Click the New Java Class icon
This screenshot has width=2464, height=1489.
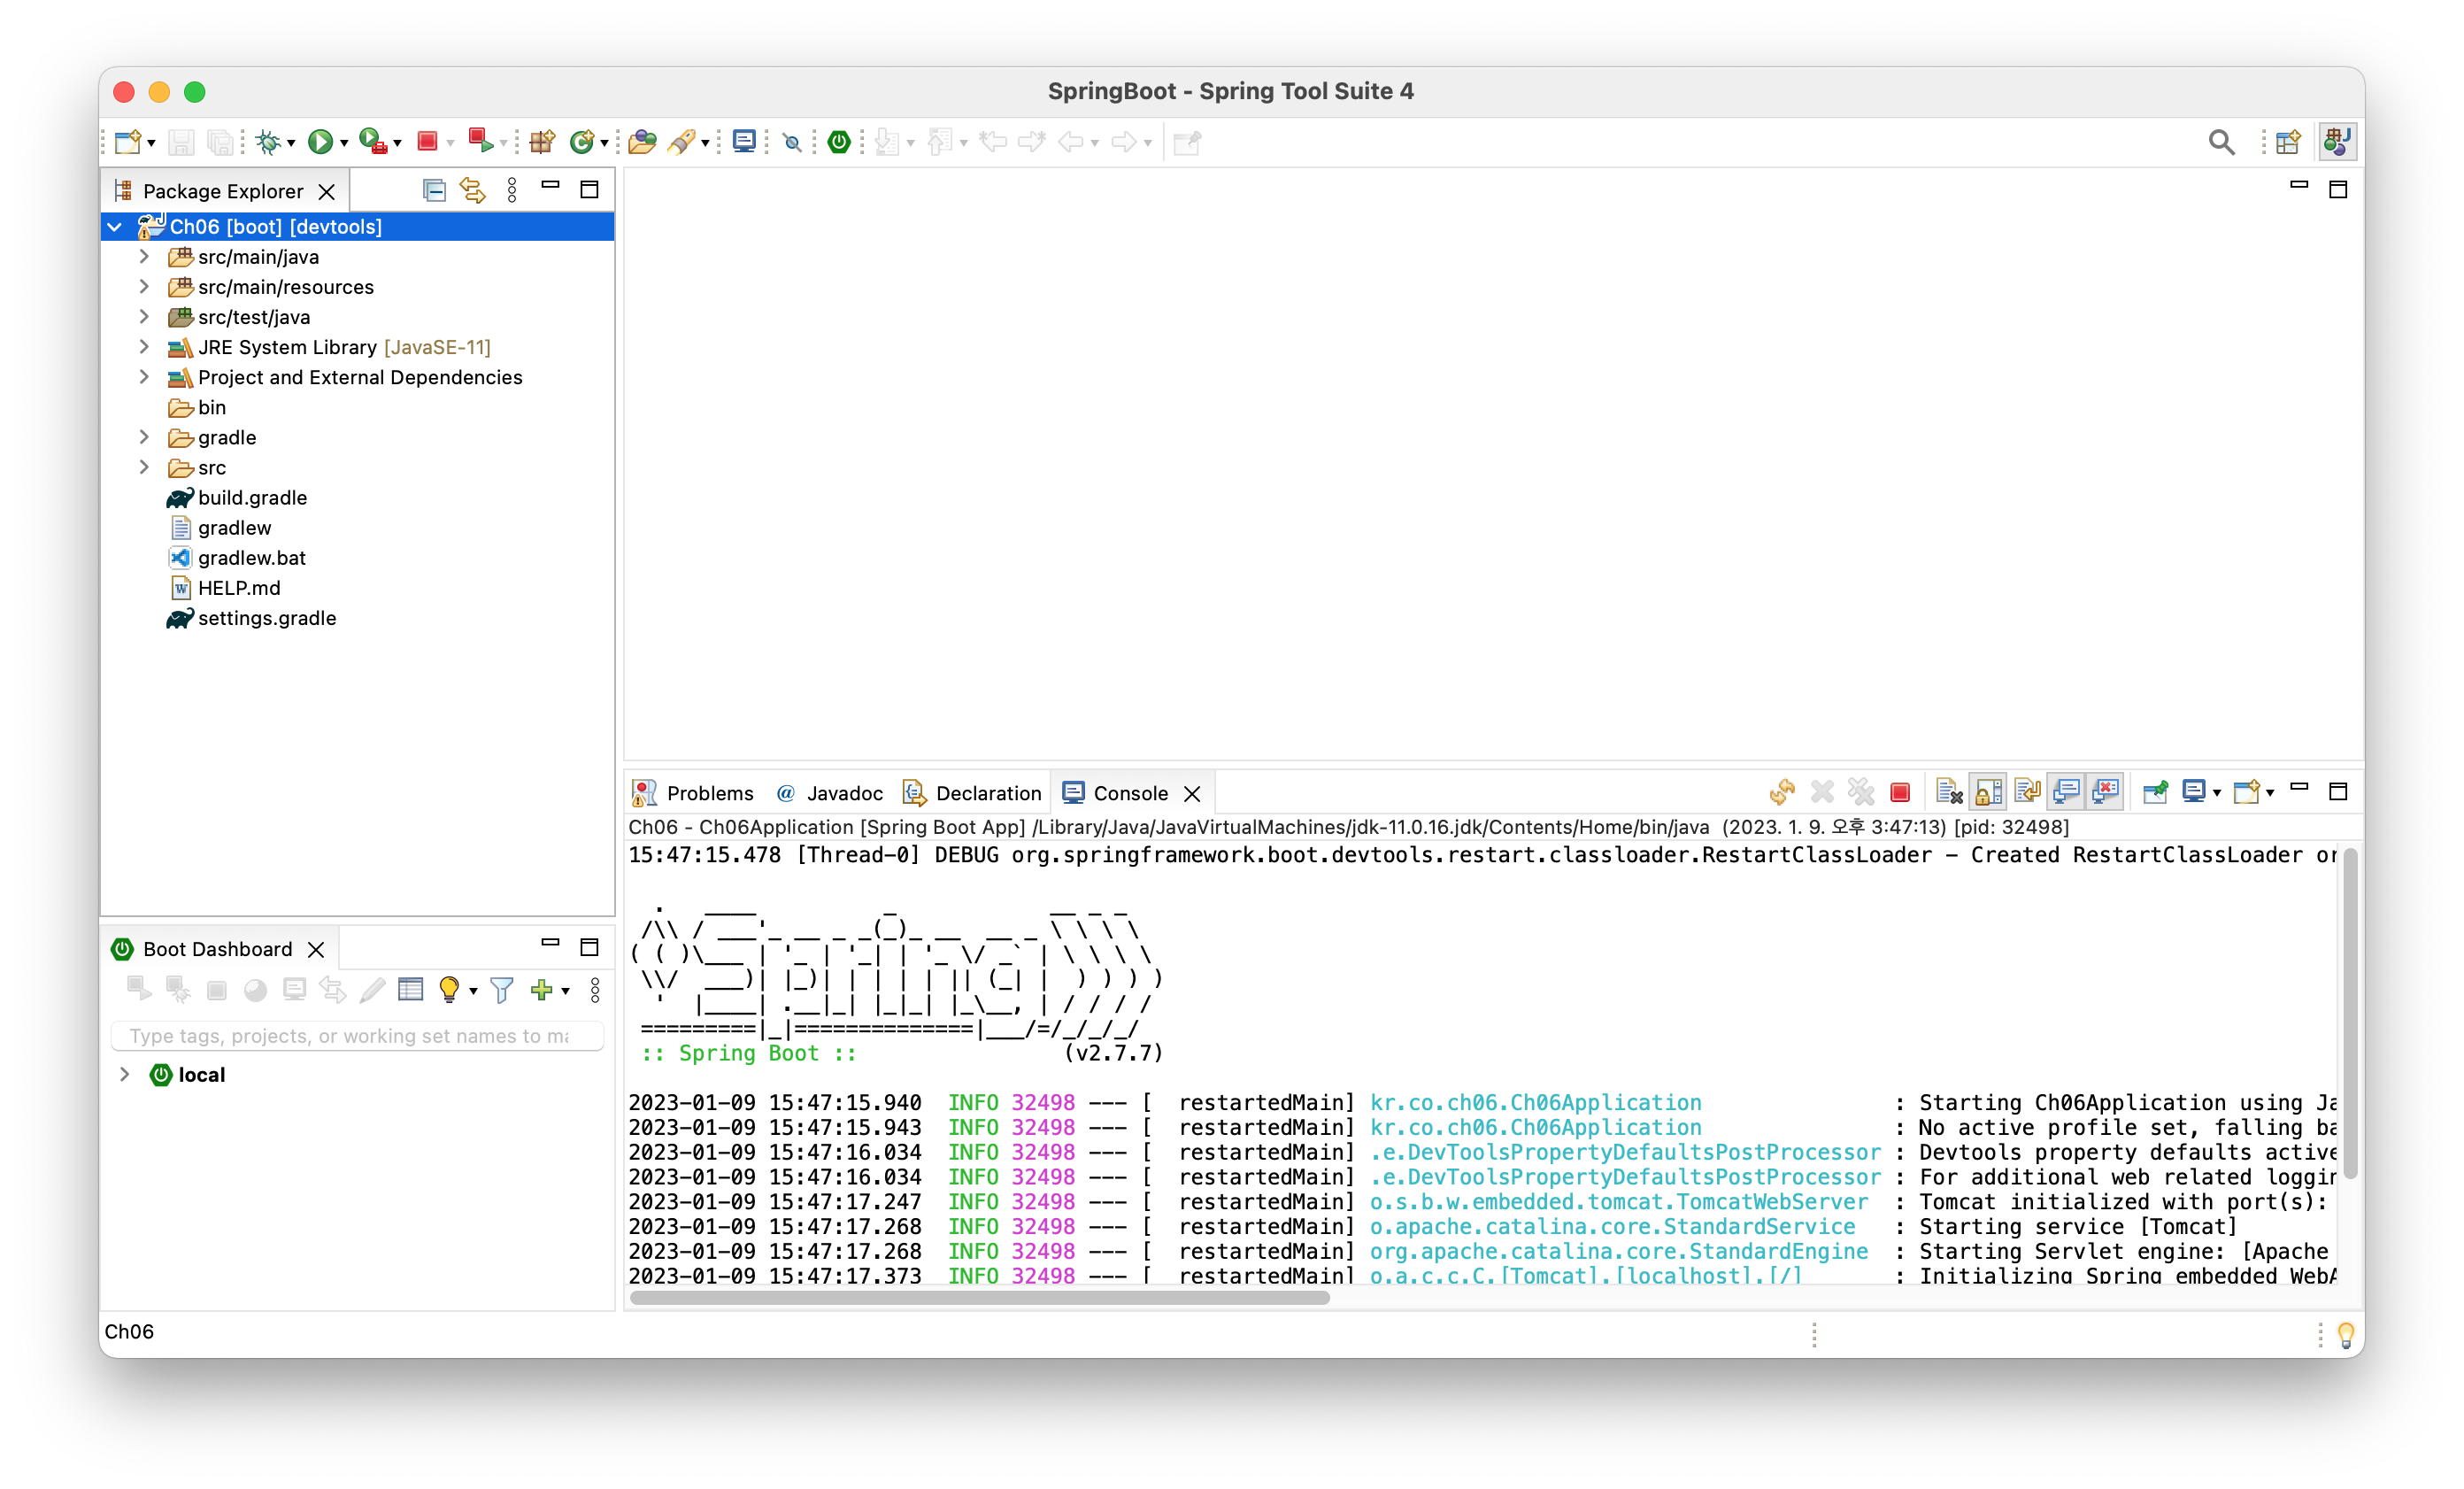coord(581,142)
